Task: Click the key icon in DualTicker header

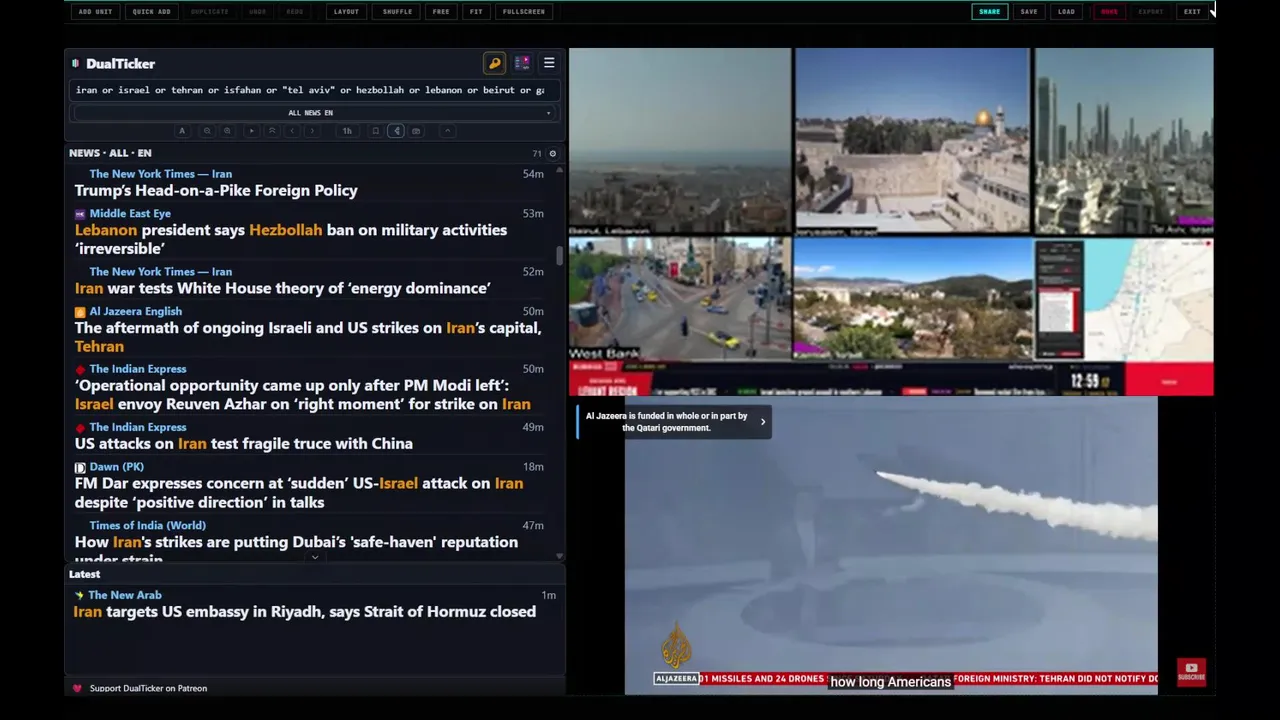Action: pos(494,63)
